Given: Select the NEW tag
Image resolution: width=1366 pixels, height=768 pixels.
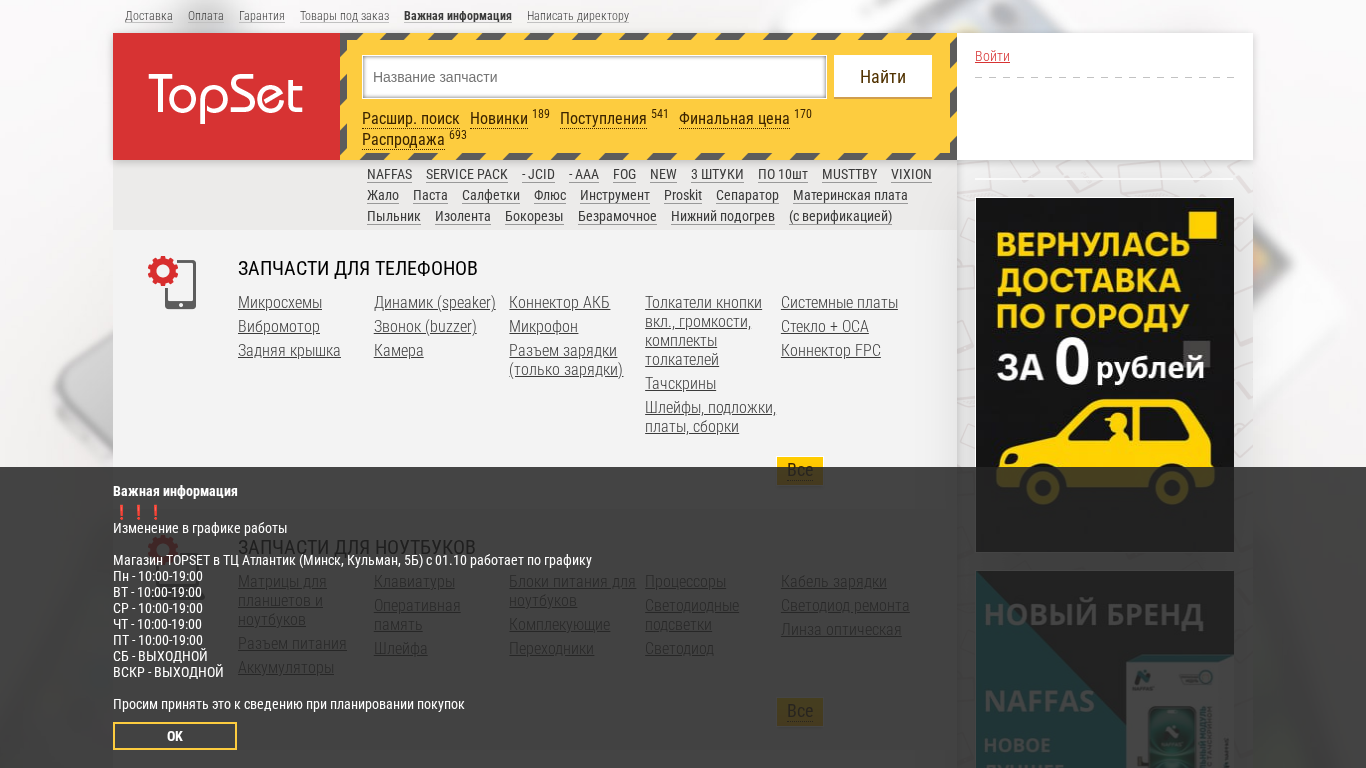Looking at the screenshot, I should pyautogui.click(x=663, y=174).
